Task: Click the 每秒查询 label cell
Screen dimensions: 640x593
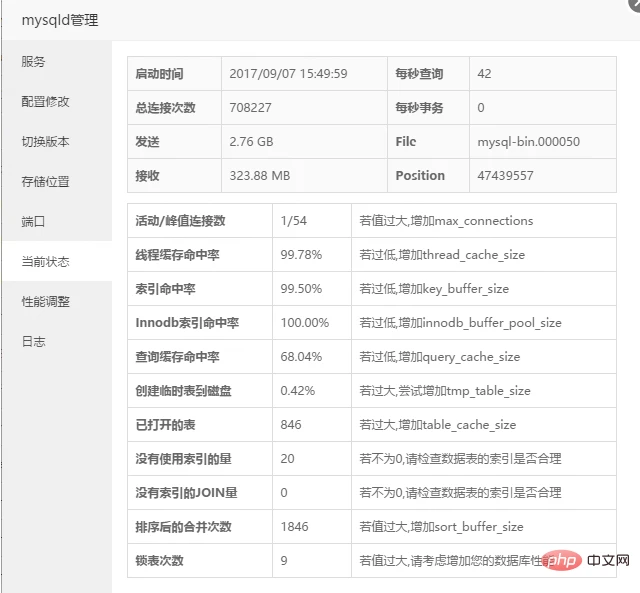Action: point(428,74)
